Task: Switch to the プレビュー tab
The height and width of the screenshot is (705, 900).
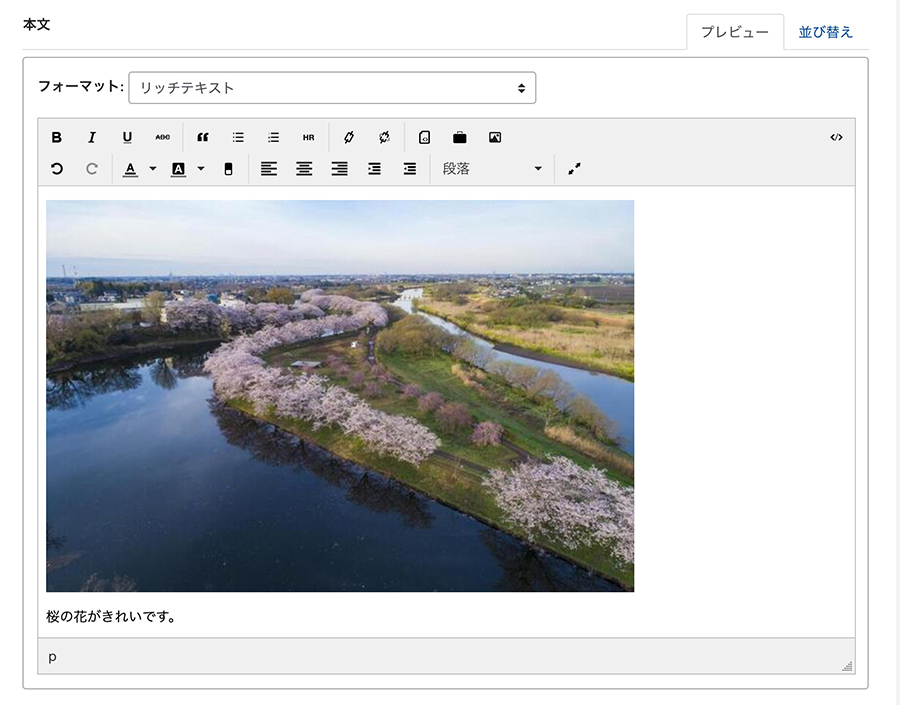Action: click(735, 32)
